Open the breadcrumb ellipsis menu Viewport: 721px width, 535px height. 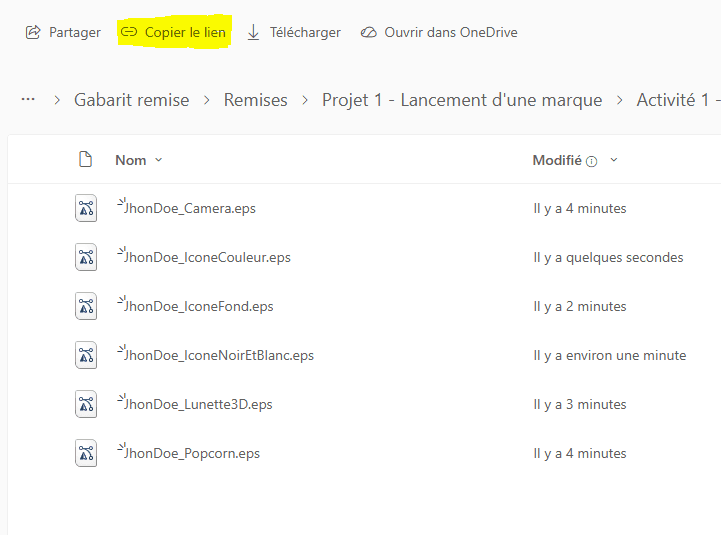pos(28,99)
